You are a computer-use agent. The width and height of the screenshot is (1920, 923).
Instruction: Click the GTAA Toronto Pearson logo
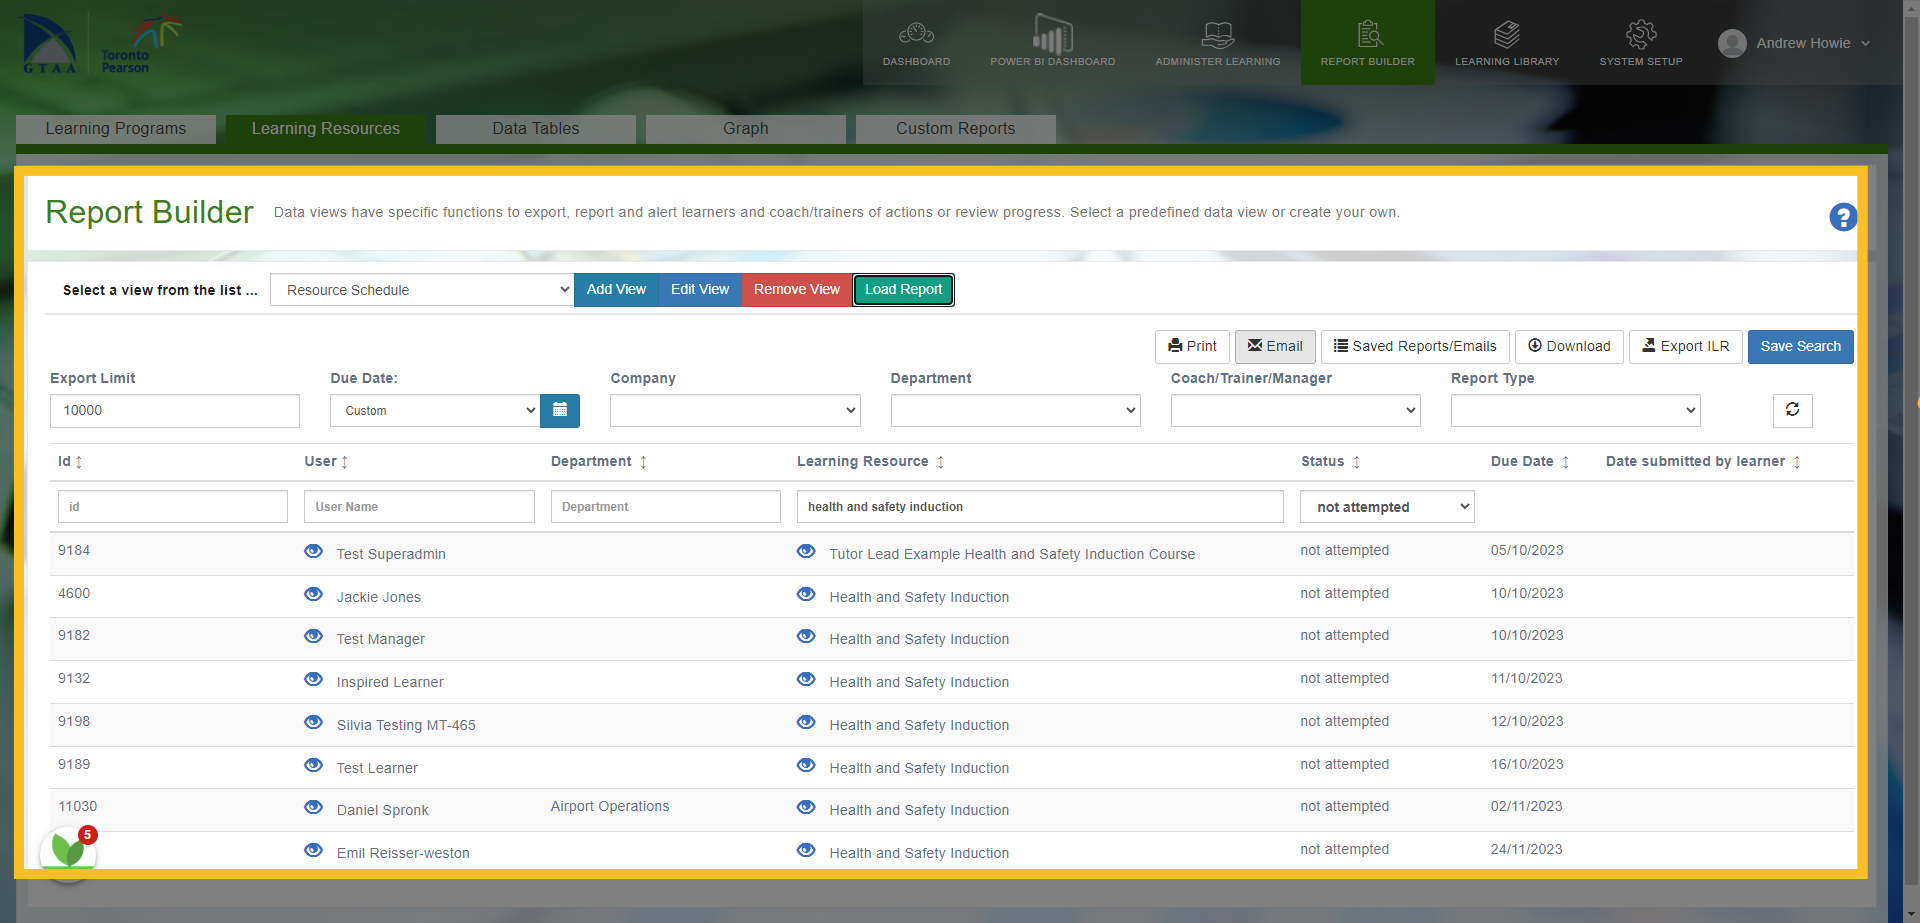coord(100,43)
